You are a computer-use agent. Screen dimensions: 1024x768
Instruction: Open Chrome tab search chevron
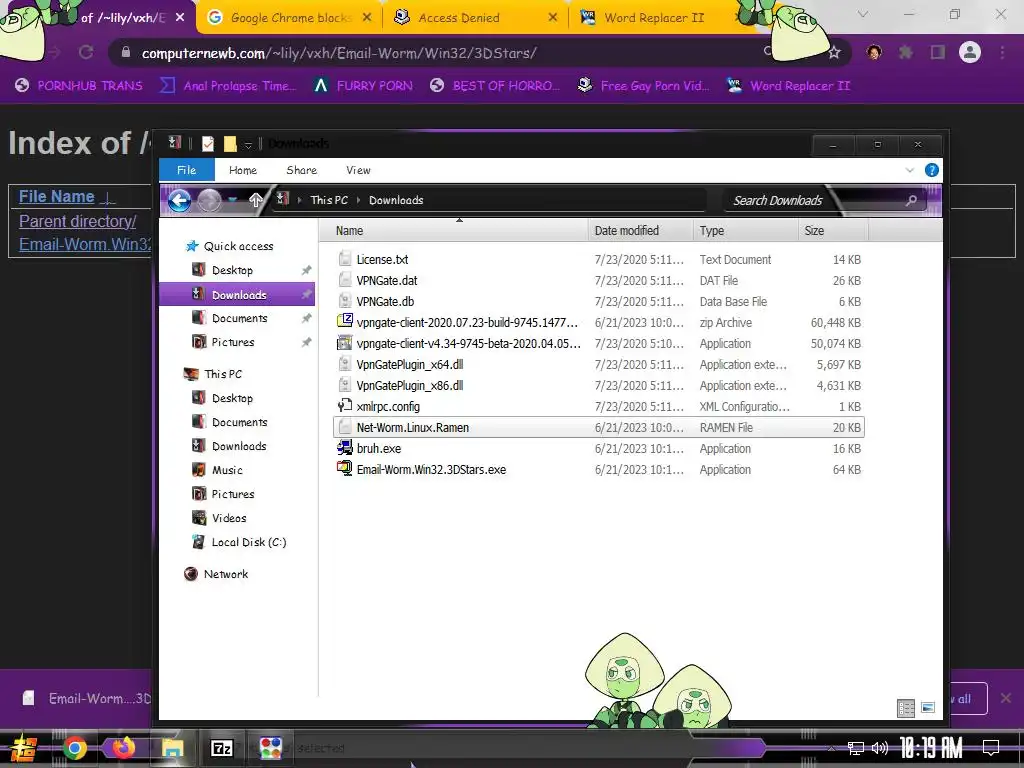863,14
